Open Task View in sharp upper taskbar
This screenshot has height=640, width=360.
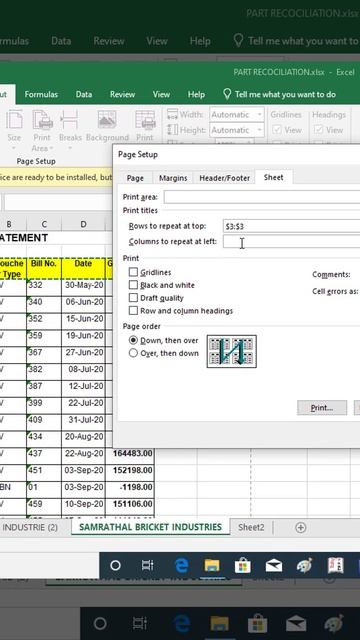click(147, 565)
